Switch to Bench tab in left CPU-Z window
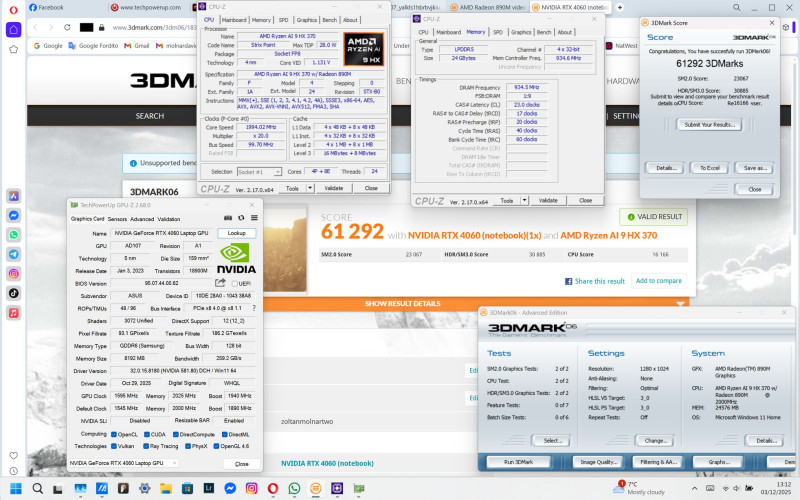 click(330, 20)
